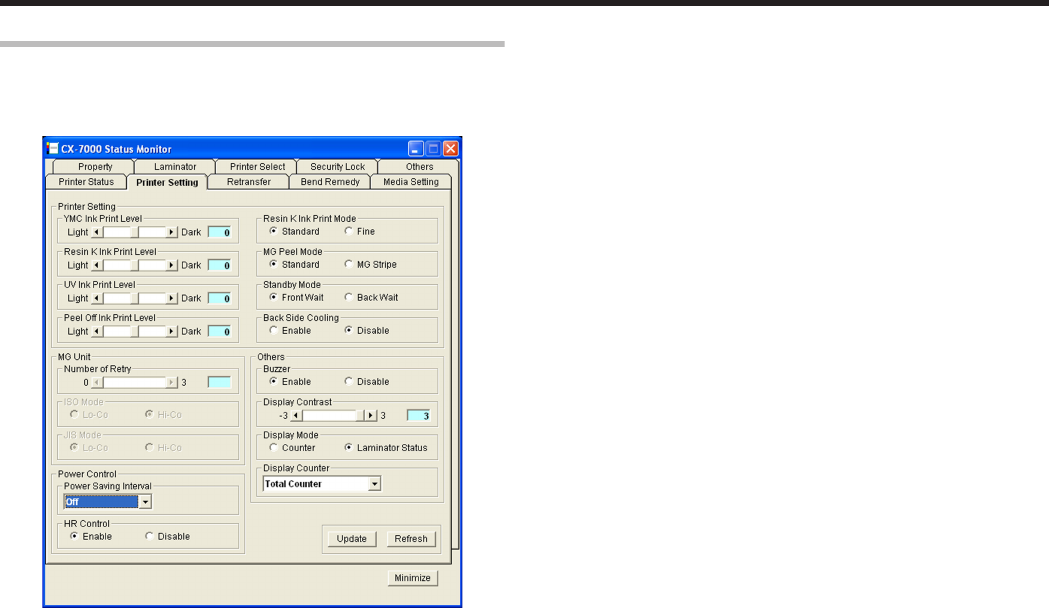This screenshot has height=608, width=1049.
Task: Click the right arrow of YMC Ink Print Level
Action: [171, 232]
